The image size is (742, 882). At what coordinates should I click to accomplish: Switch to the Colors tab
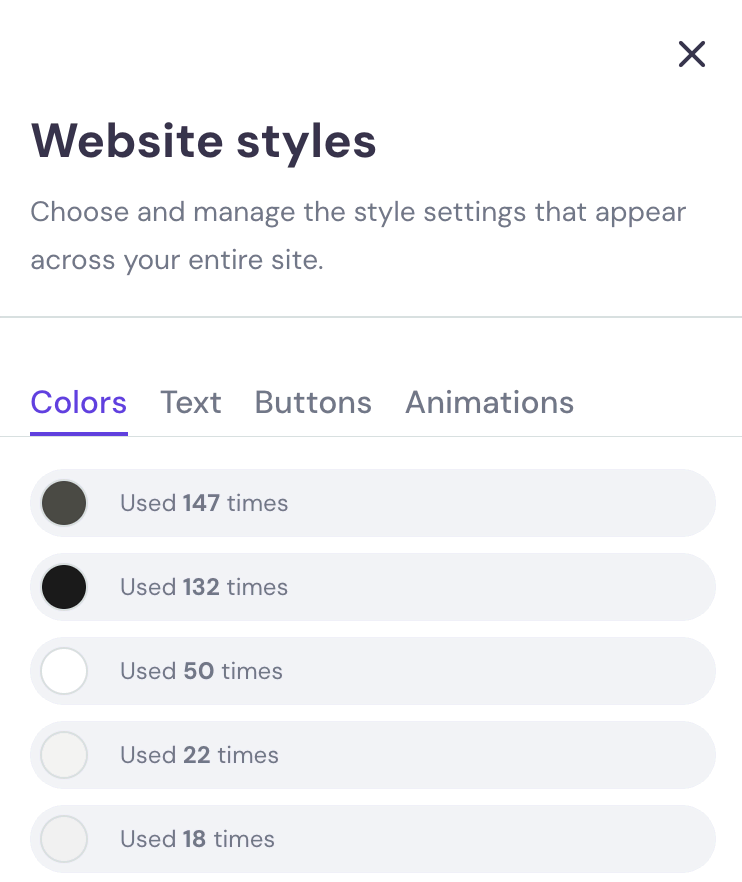tap(79, 402)
